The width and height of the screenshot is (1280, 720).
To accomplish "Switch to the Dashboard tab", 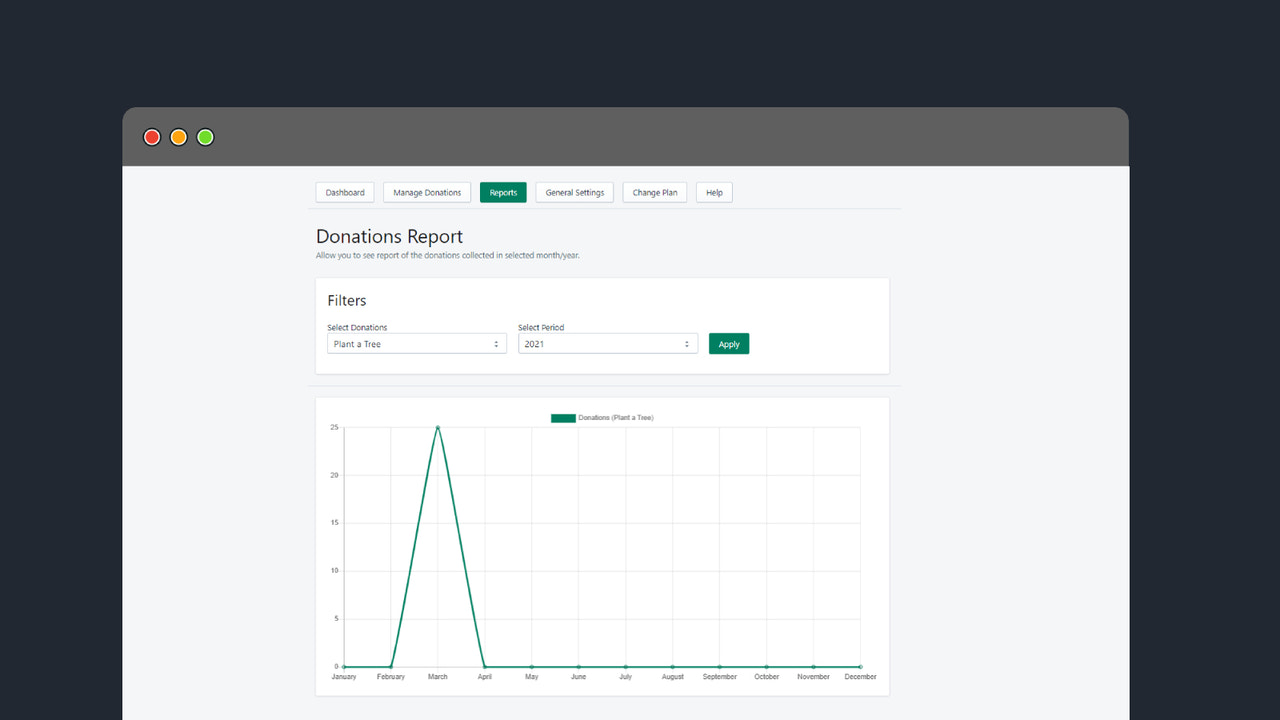I will click(344, 192).
